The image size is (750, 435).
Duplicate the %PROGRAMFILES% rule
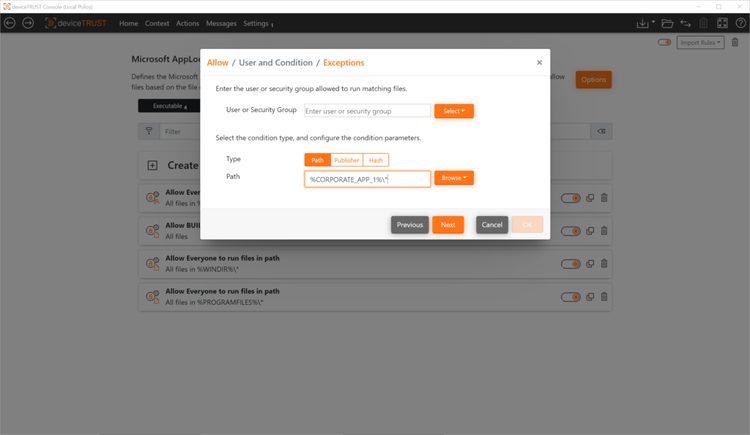coord(590,297)
